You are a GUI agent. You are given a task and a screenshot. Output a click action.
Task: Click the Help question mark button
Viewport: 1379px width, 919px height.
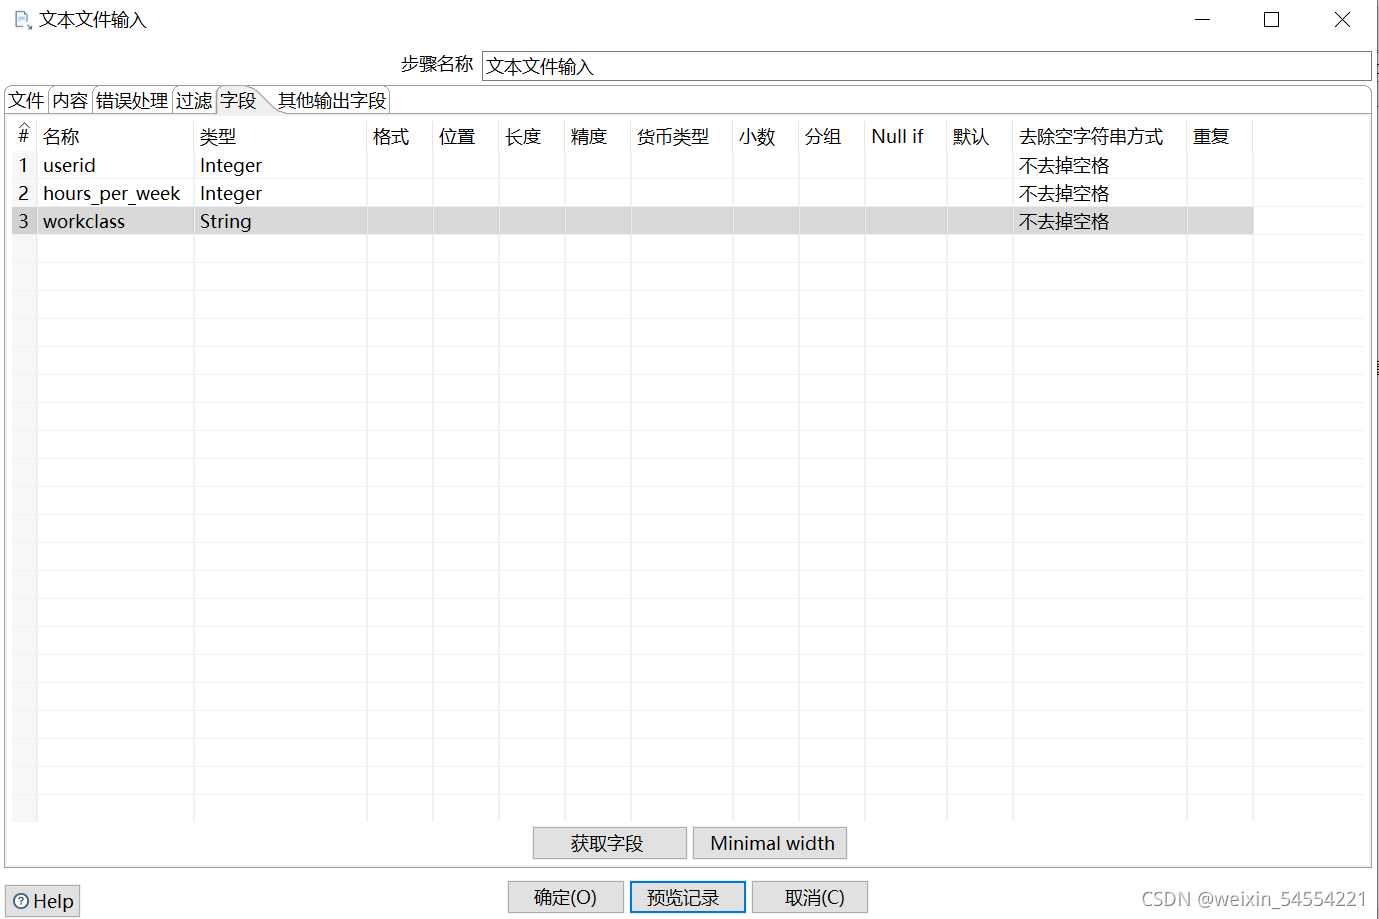[x=42, y=901]
